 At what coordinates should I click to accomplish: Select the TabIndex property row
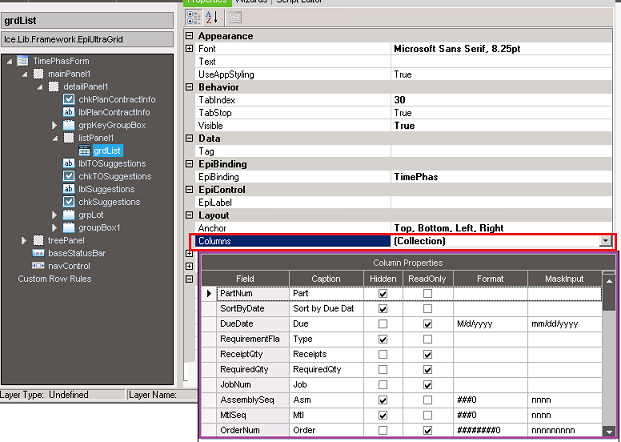click(404, 100)
